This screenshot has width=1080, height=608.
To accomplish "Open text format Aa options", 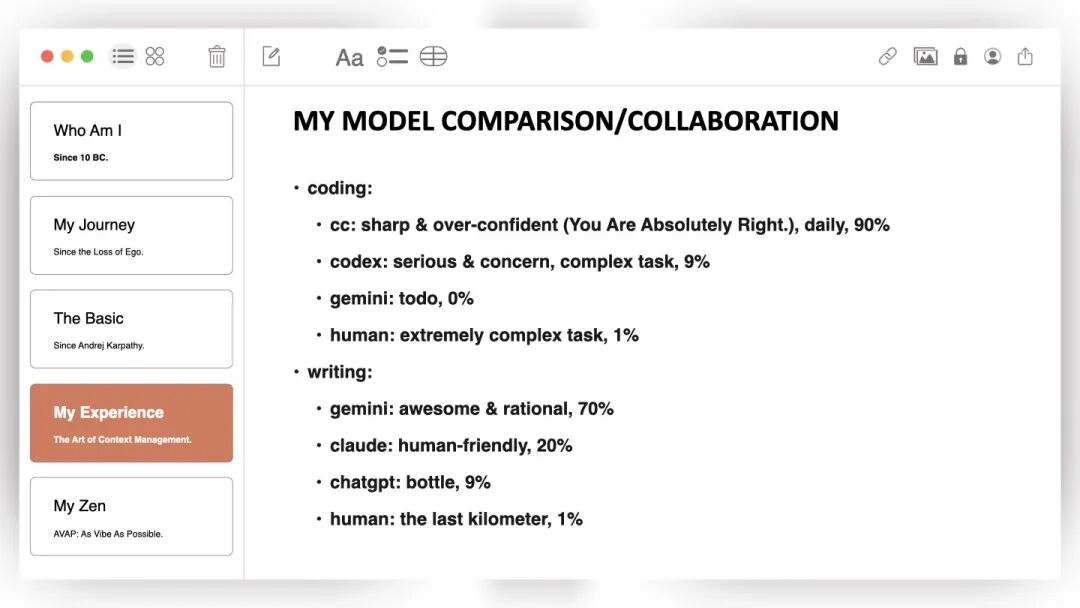I will coord(349,58).
